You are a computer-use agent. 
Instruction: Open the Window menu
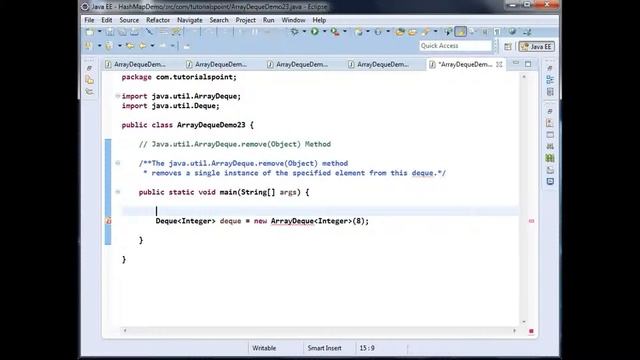[293, 20]
